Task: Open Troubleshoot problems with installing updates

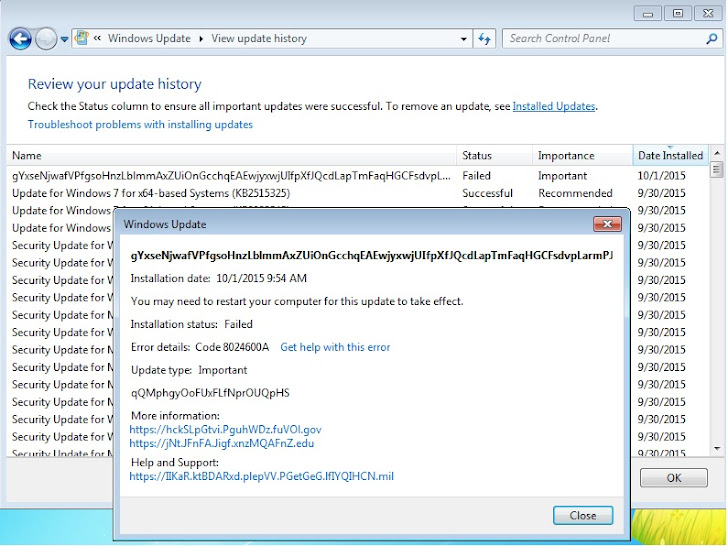Action: [x=140, y=124]
